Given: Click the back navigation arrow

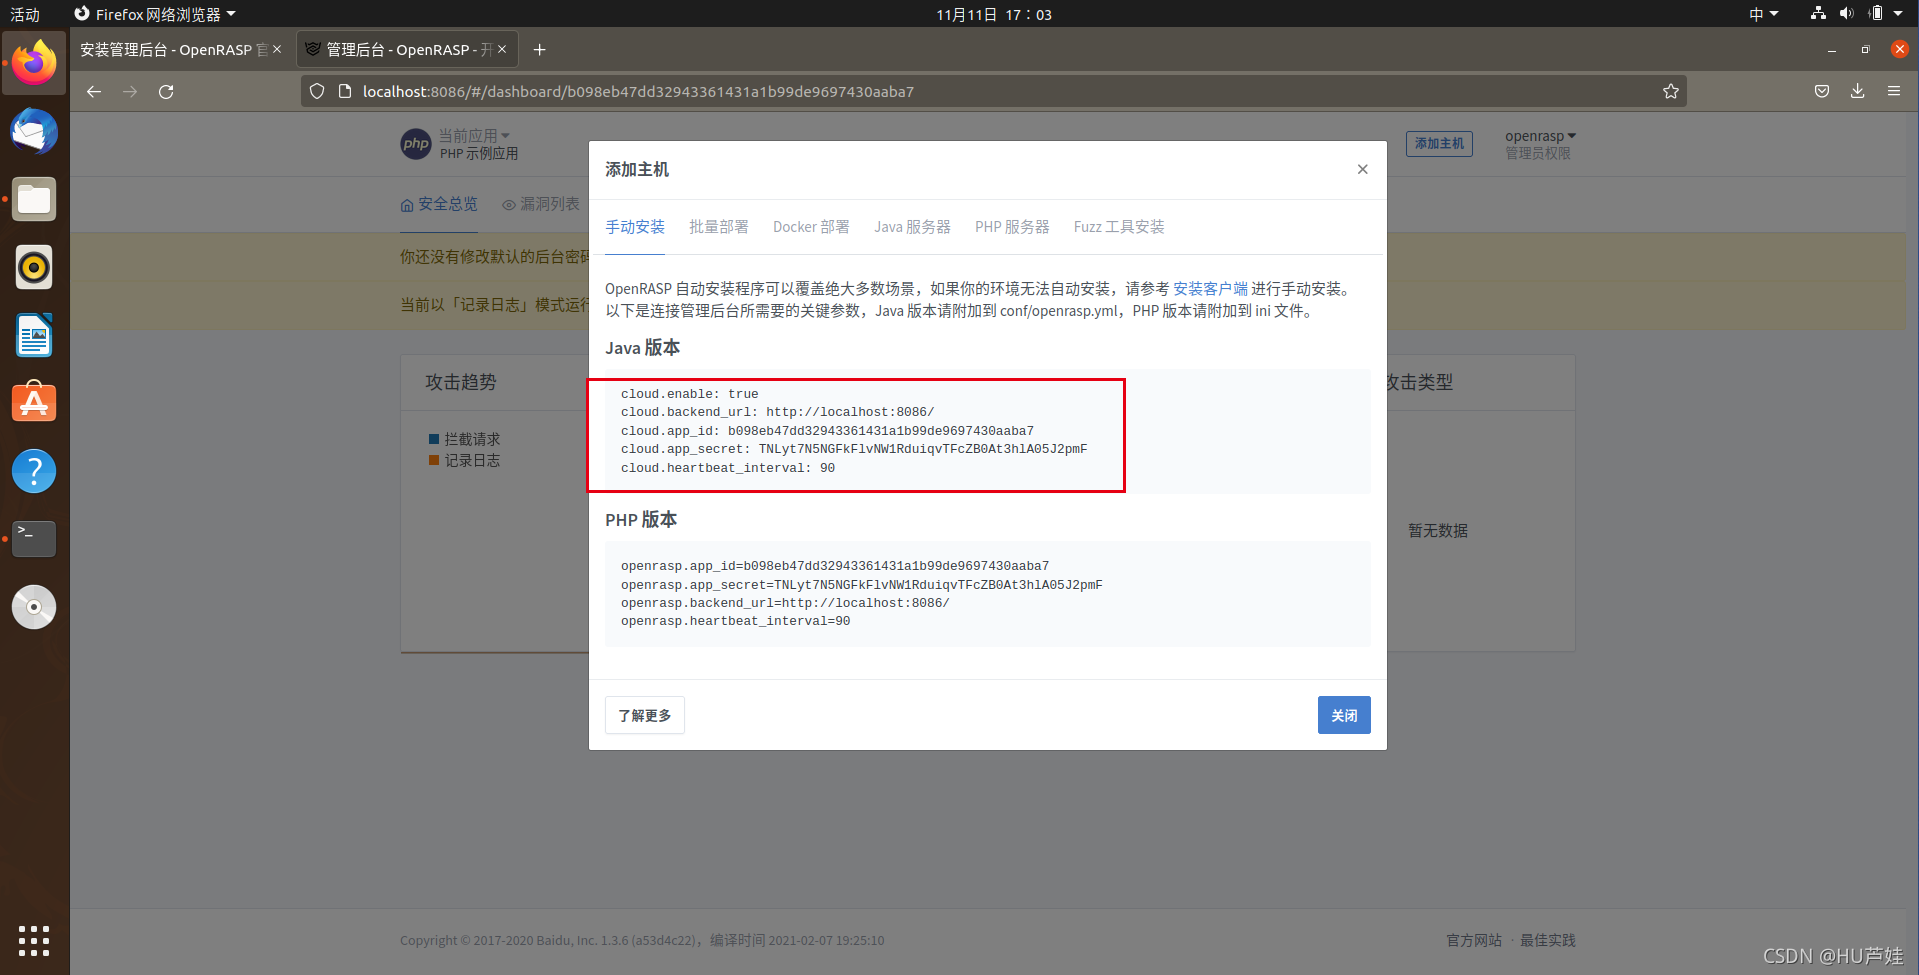Looking at the screenshot, I should [93, 91].
